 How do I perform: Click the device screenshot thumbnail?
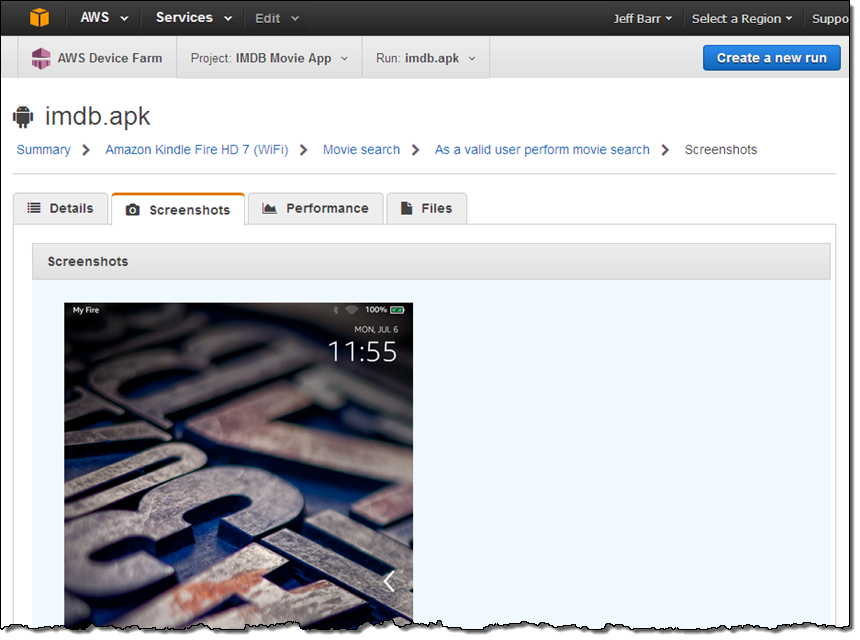[x=239, y=465]
